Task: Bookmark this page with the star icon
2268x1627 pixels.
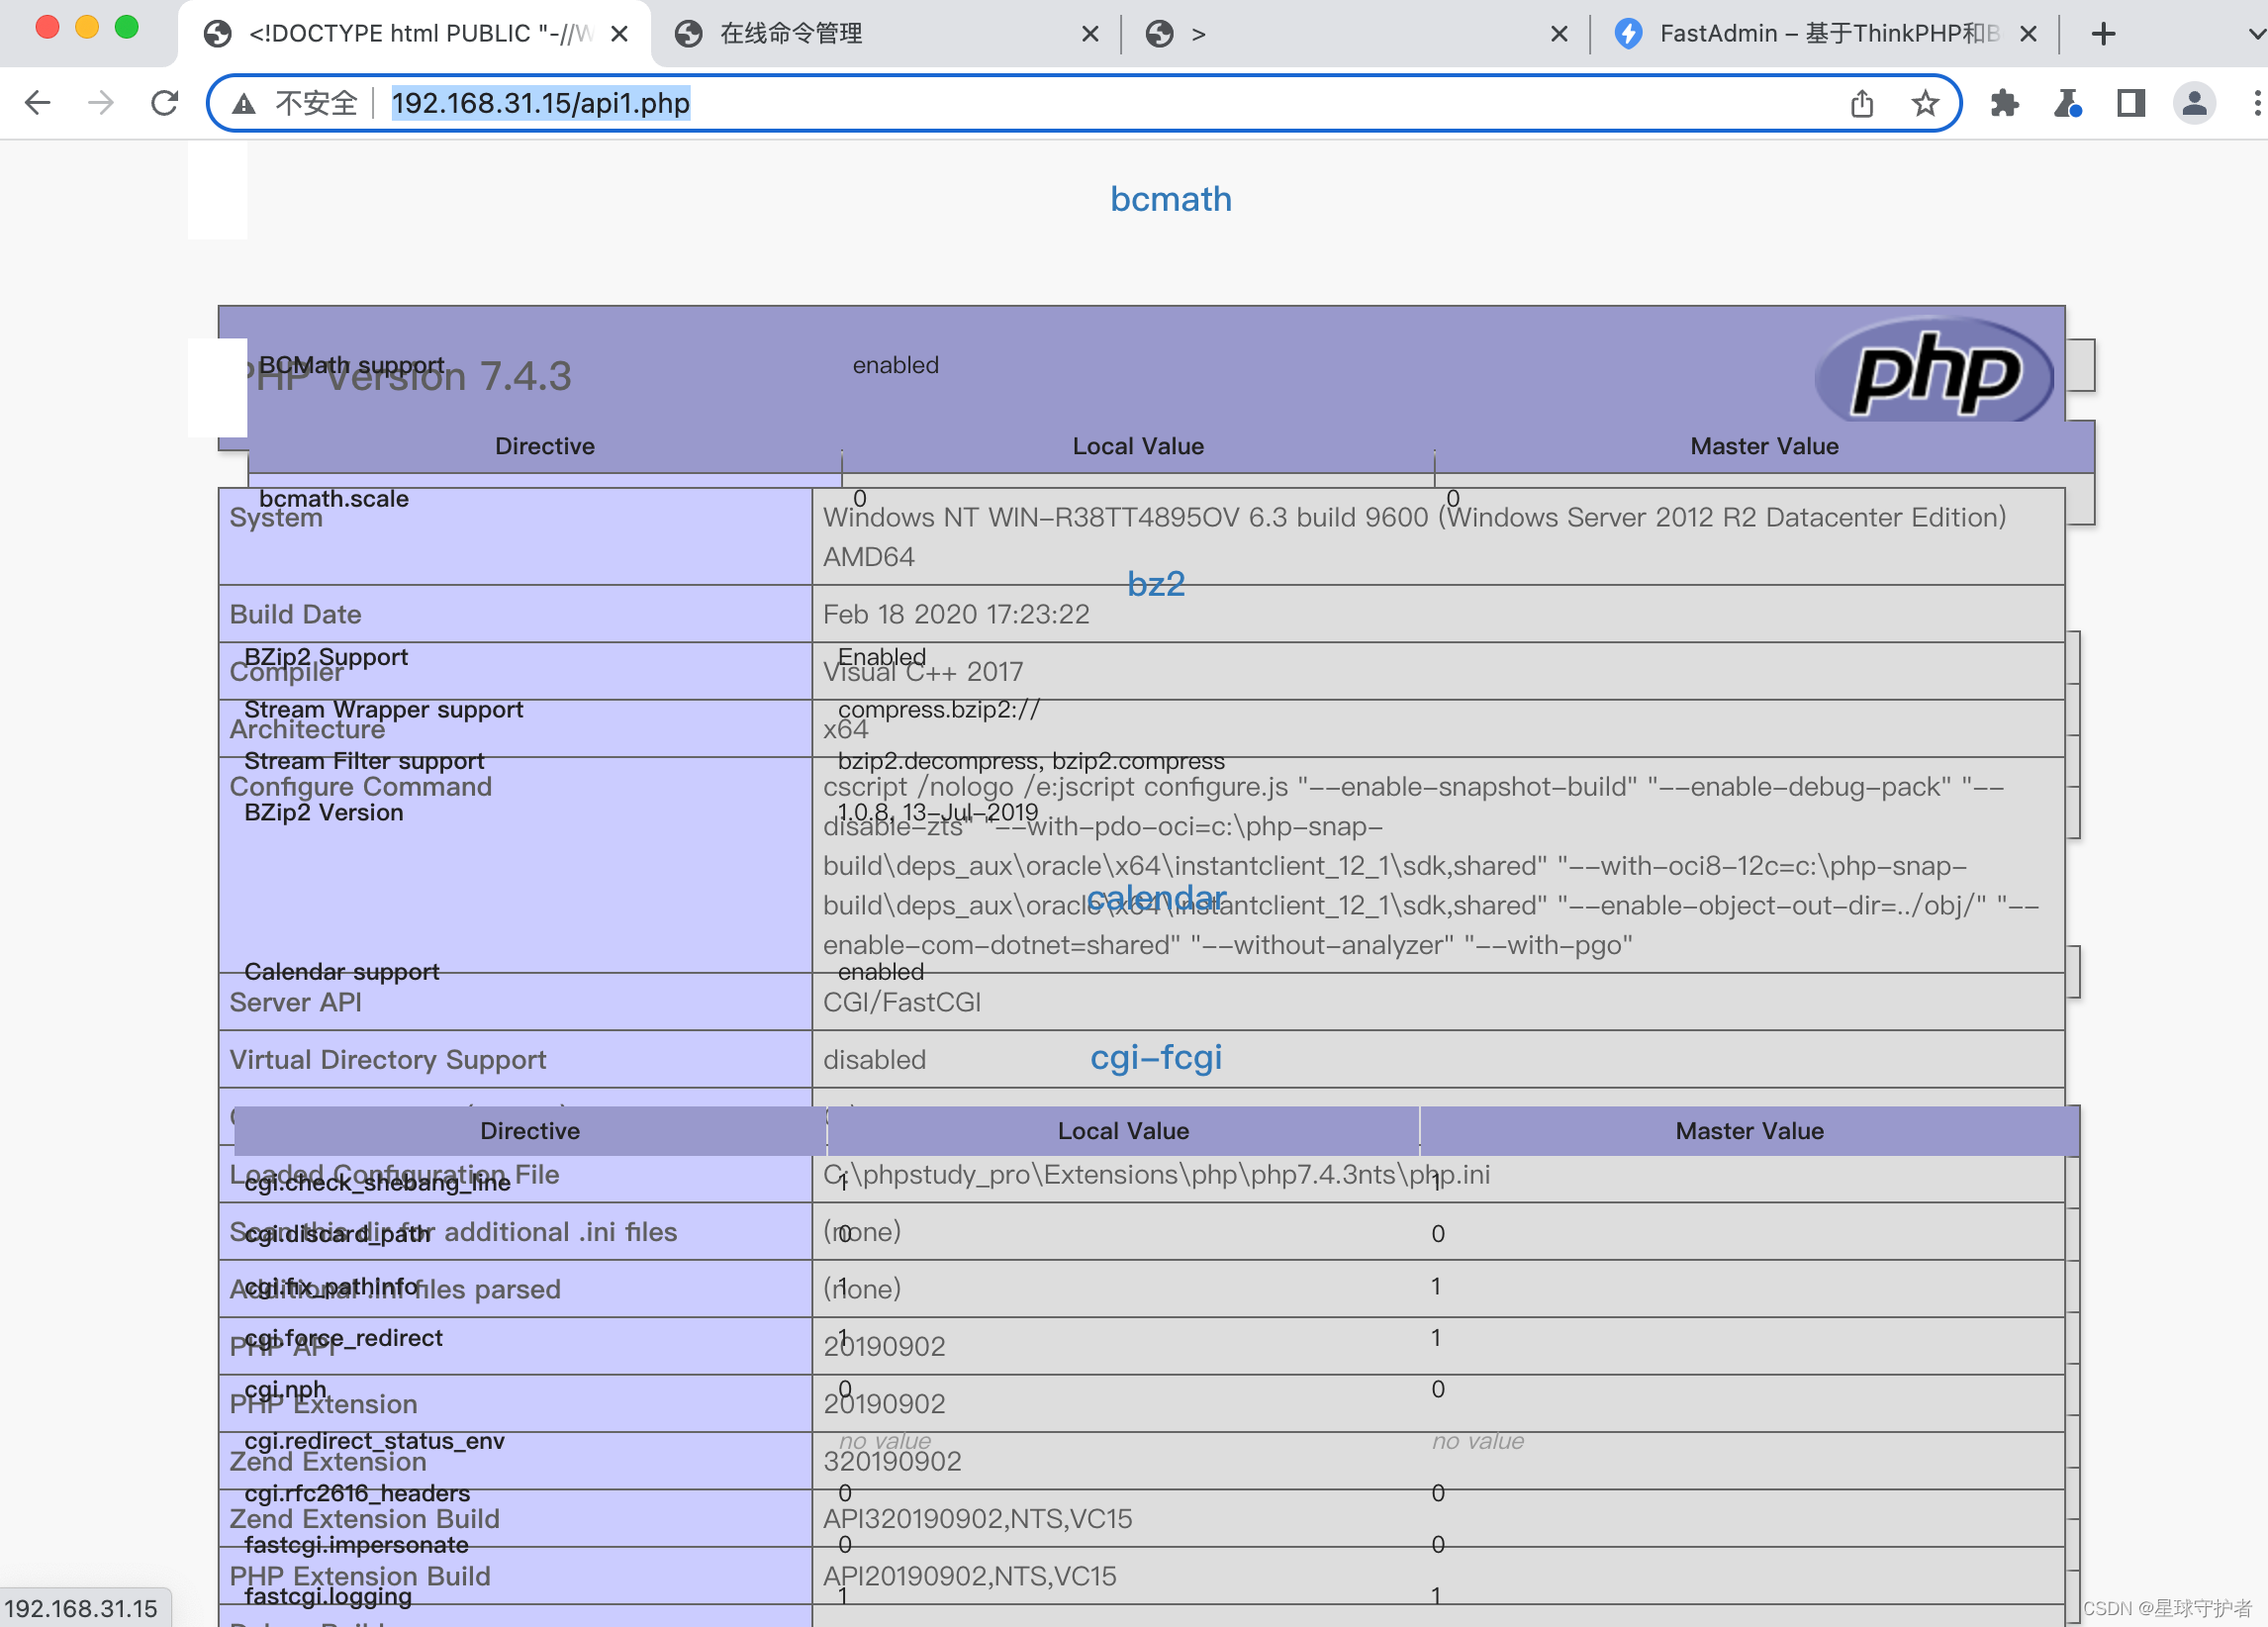Action: point(1926,102)
